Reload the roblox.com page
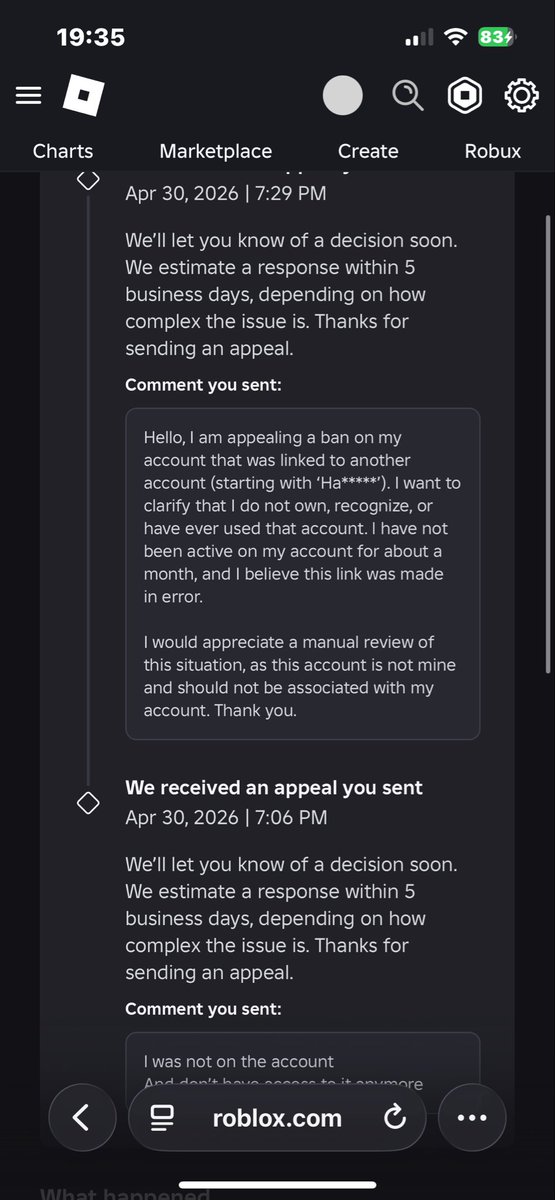Viewport: 555px width, 1200px height. 394,1117
